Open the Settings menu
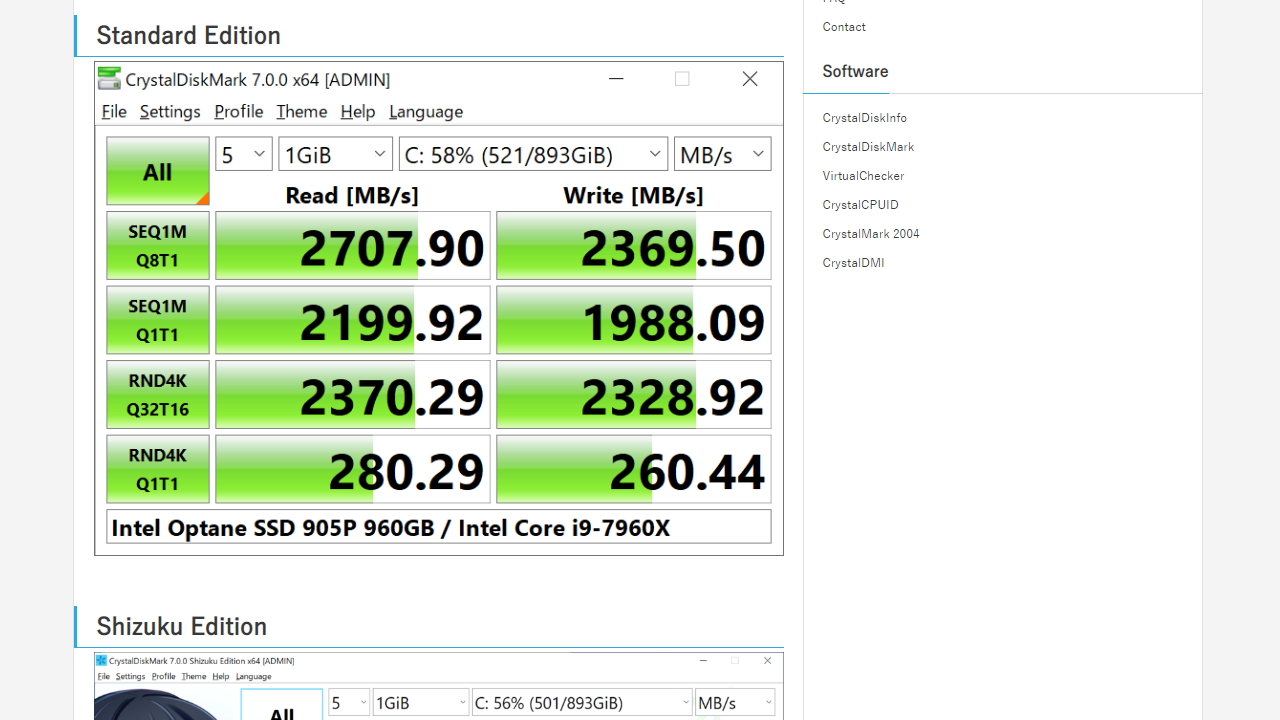This screenshot has height=720, width=1280. point(170,111)
